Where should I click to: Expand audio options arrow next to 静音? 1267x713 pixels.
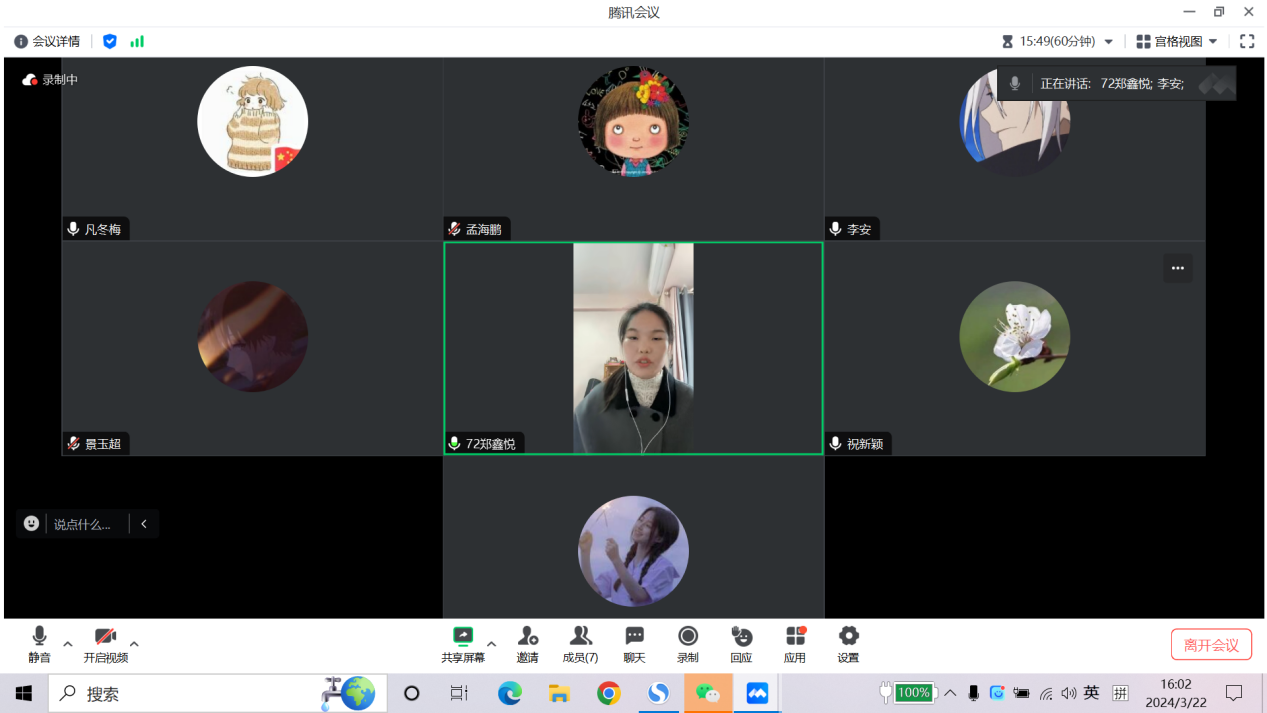pos(68,644)
